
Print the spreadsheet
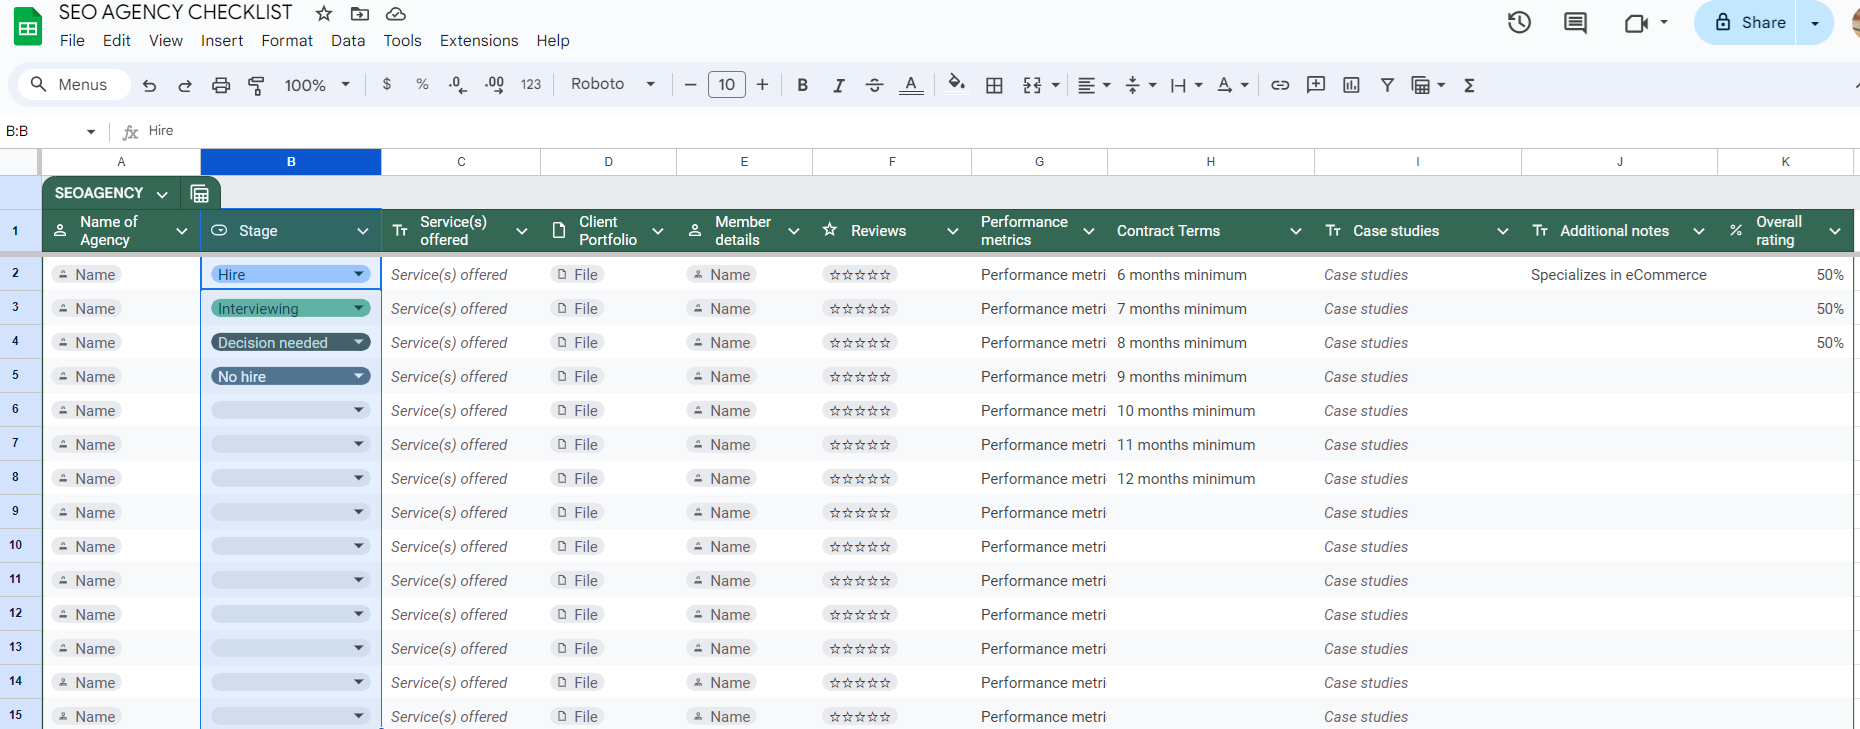point(221,85)
